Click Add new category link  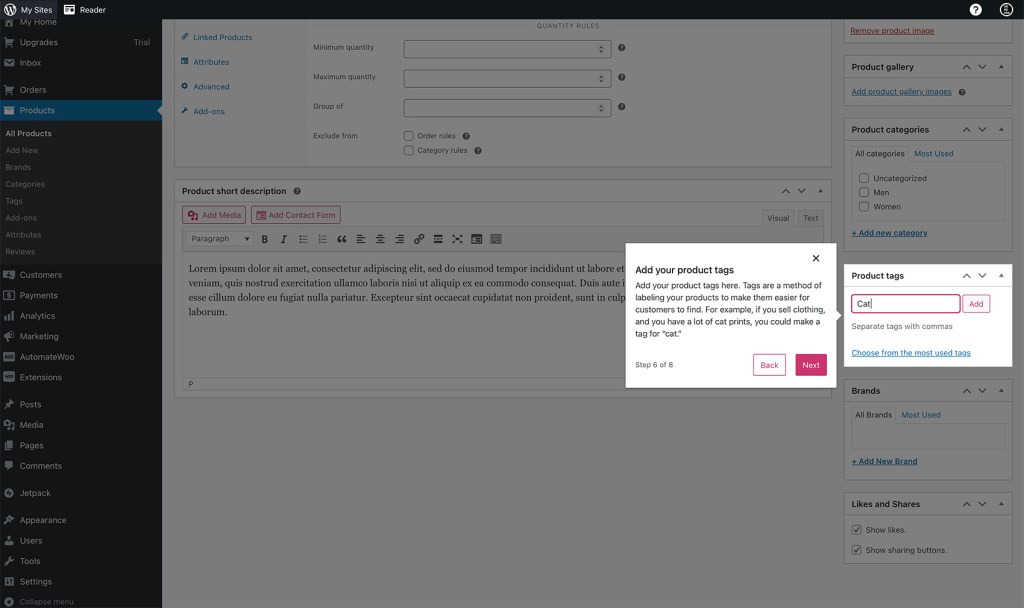tap(889, 232)
